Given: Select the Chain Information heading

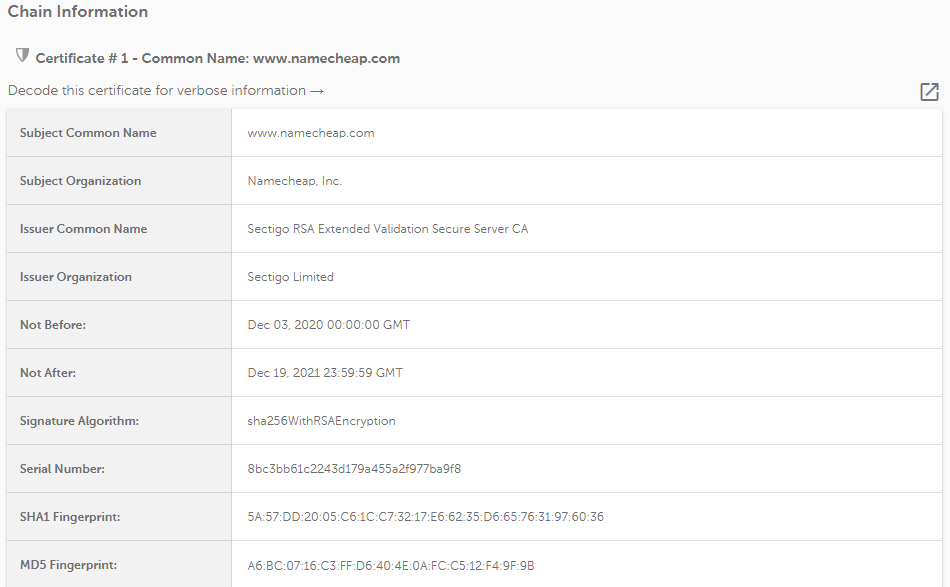Looking at the screenshot, I should (78, 12).
